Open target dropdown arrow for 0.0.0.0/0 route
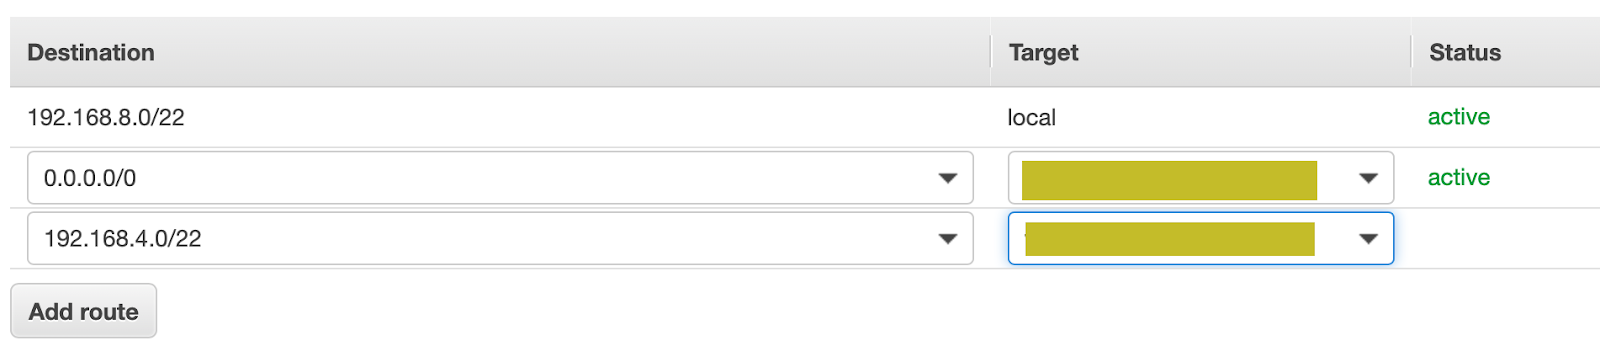The height and width of the screenshot is (362, 1600). pos(1368,178)
